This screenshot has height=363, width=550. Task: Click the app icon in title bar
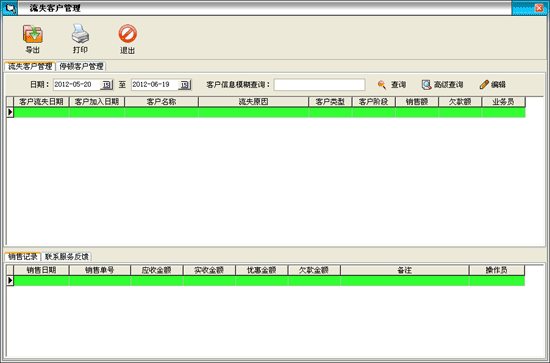click(x=9, y=8)
